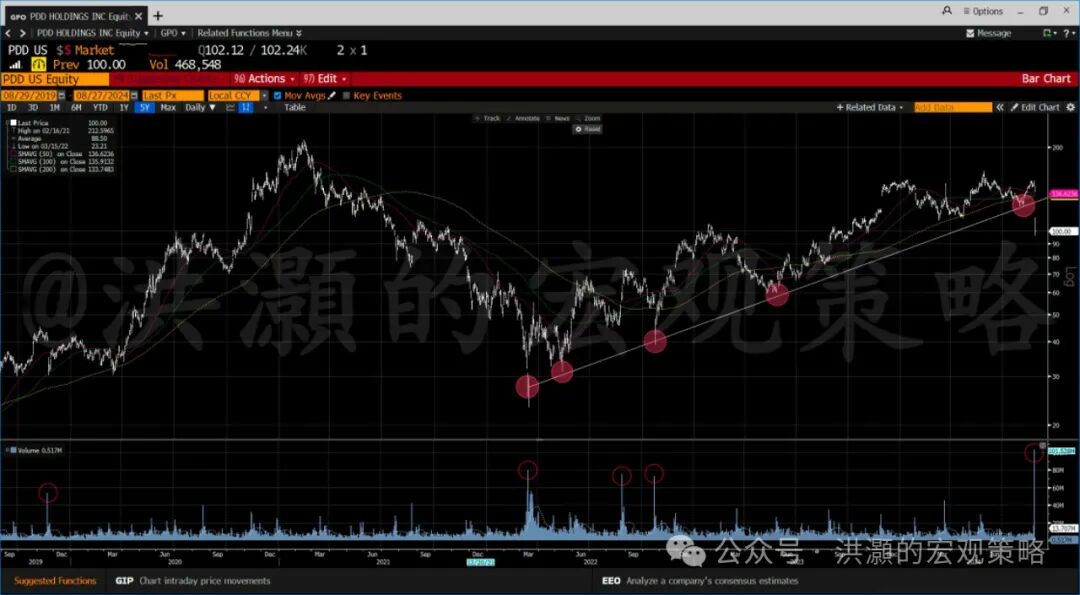Enable the Key Events checkbox
1080x595 pixels.
point(346,96)
